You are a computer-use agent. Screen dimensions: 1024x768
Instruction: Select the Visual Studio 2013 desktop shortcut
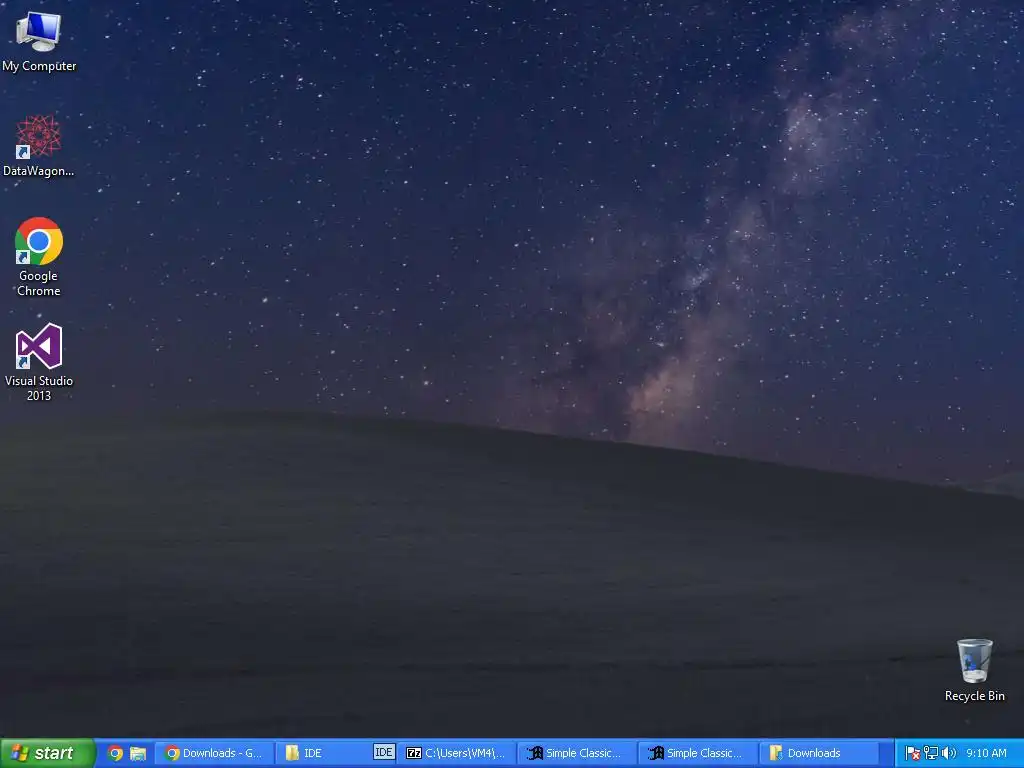coord(39,361)
